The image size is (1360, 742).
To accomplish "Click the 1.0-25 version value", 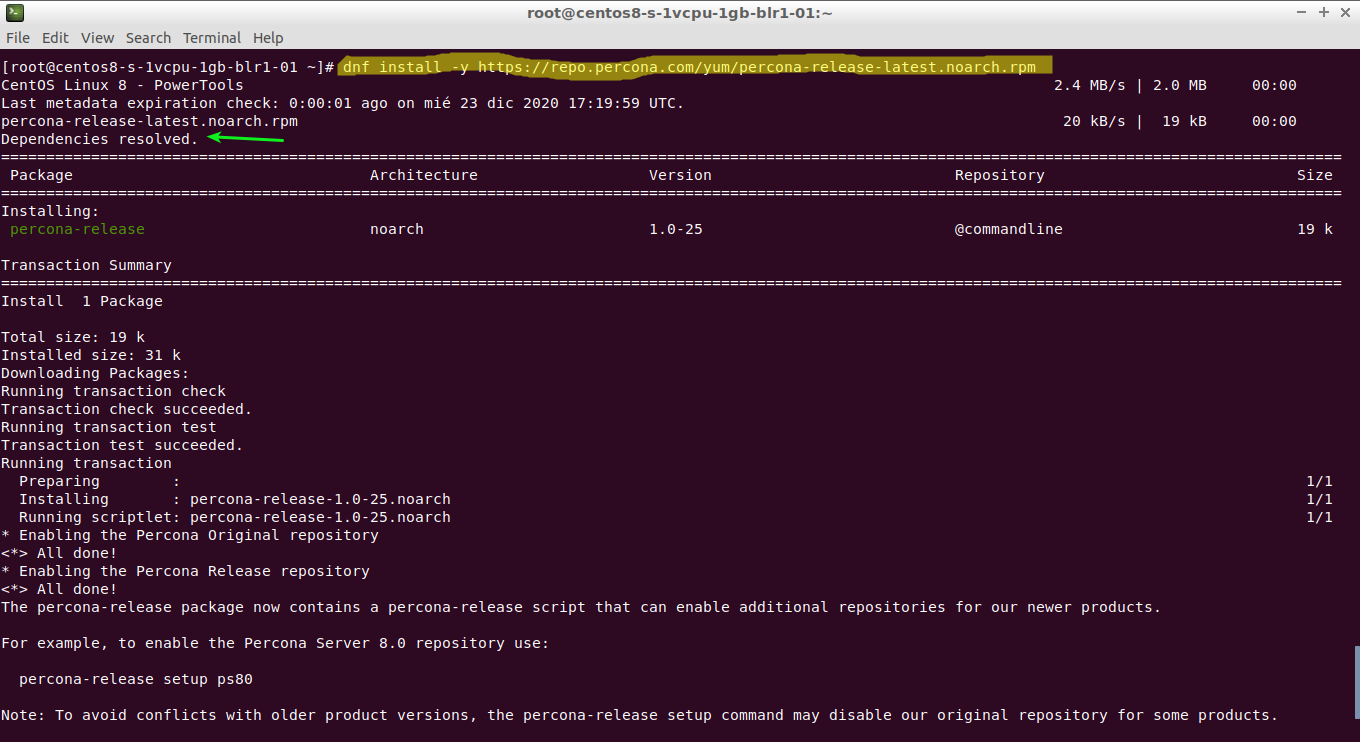I will pyautogui.click(x=675, y=229).
